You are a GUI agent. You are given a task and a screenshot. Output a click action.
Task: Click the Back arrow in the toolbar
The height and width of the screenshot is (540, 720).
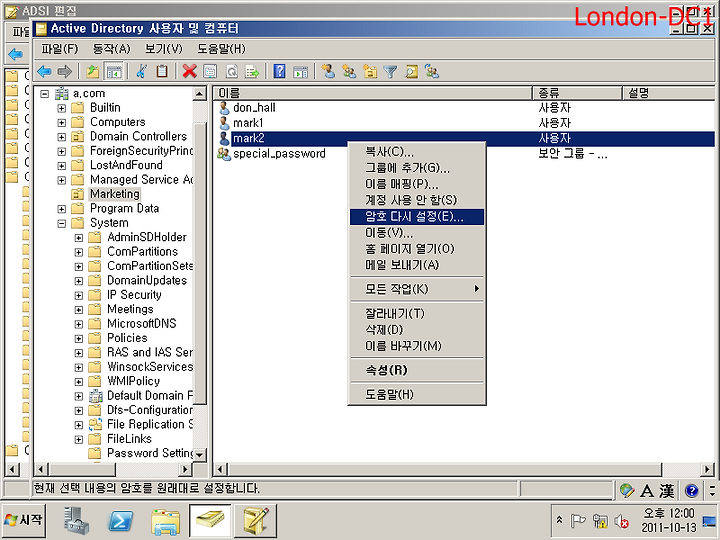click(44, 71)
